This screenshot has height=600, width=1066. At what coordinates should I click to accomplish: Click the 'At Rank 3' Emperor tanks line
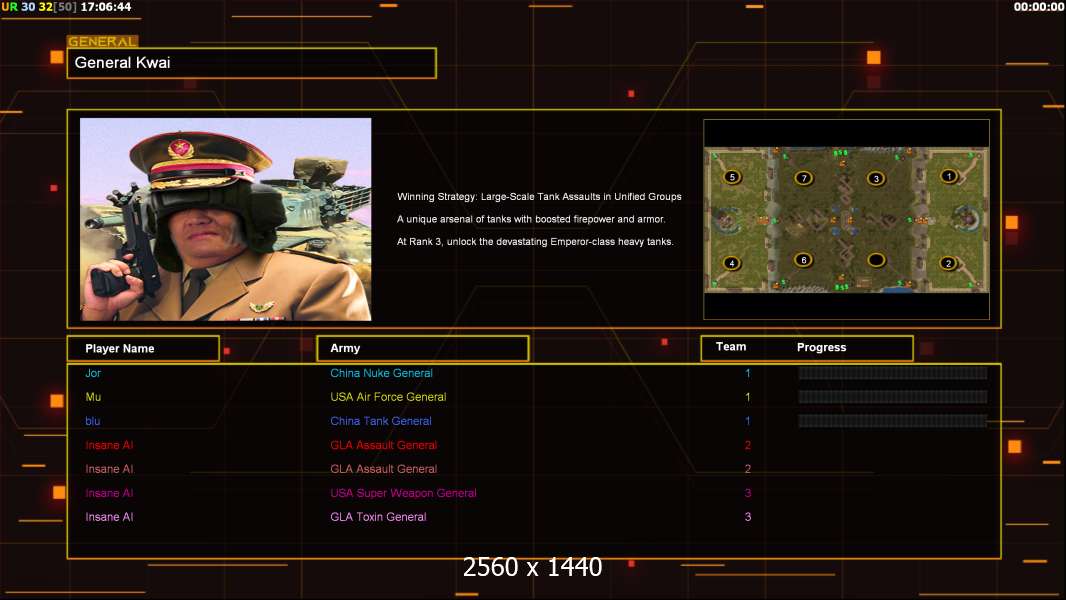(x=535, y=241)
